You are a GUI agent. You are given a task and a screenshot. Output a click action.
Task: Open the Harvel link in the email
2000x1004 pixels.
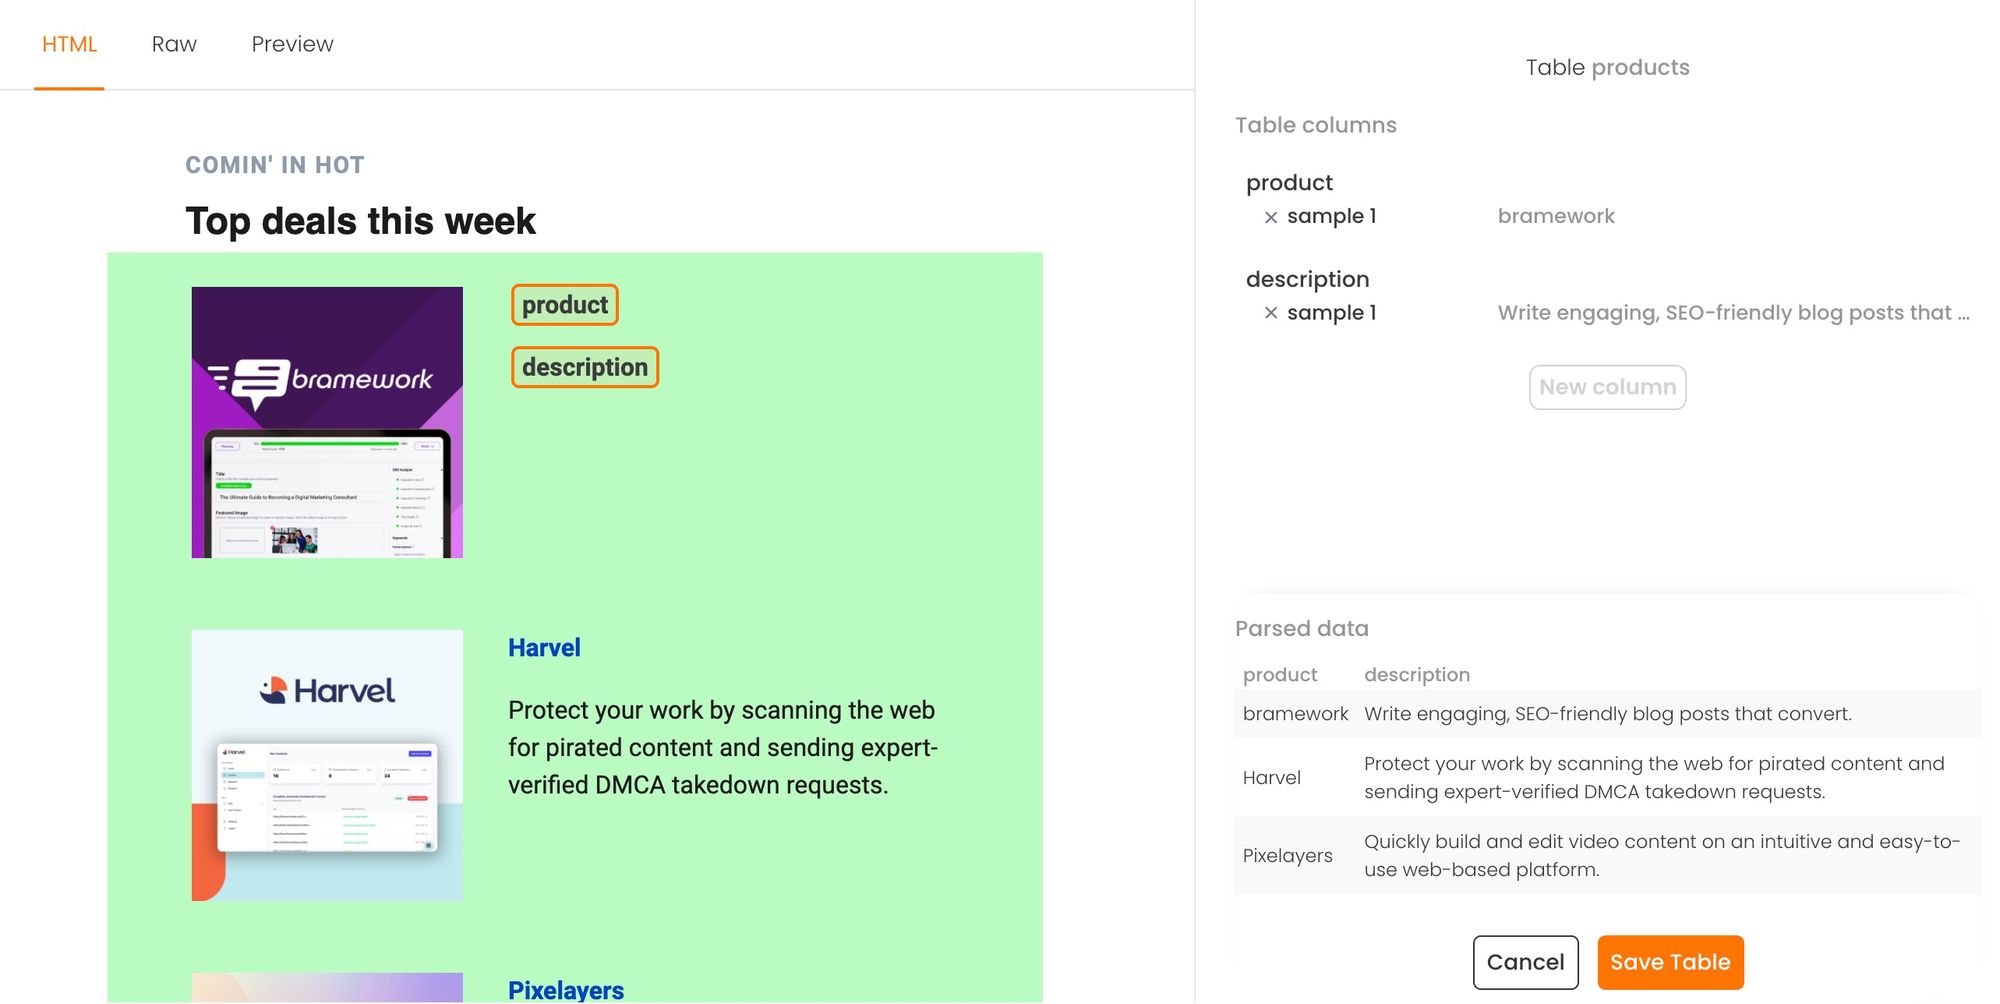click(543, 647)
